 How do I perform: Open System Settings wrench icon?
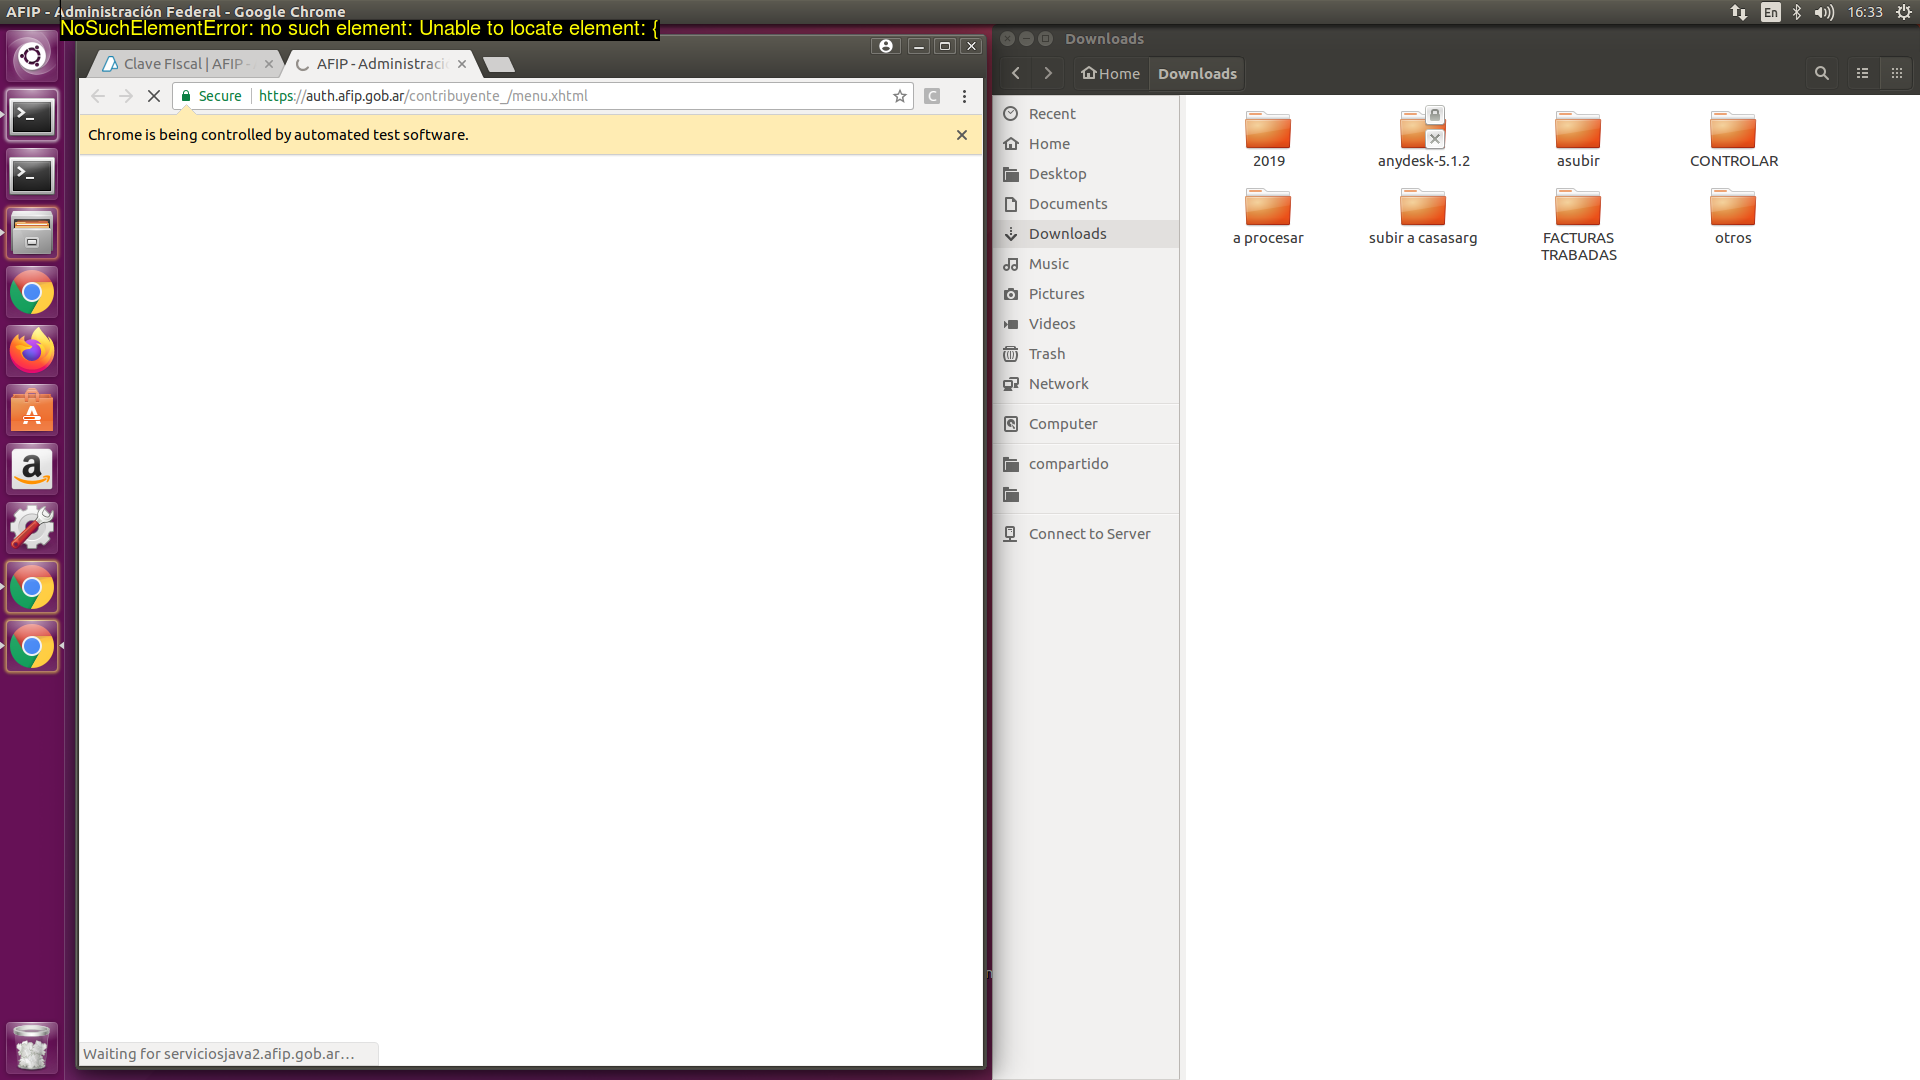(x=32, y=528)
